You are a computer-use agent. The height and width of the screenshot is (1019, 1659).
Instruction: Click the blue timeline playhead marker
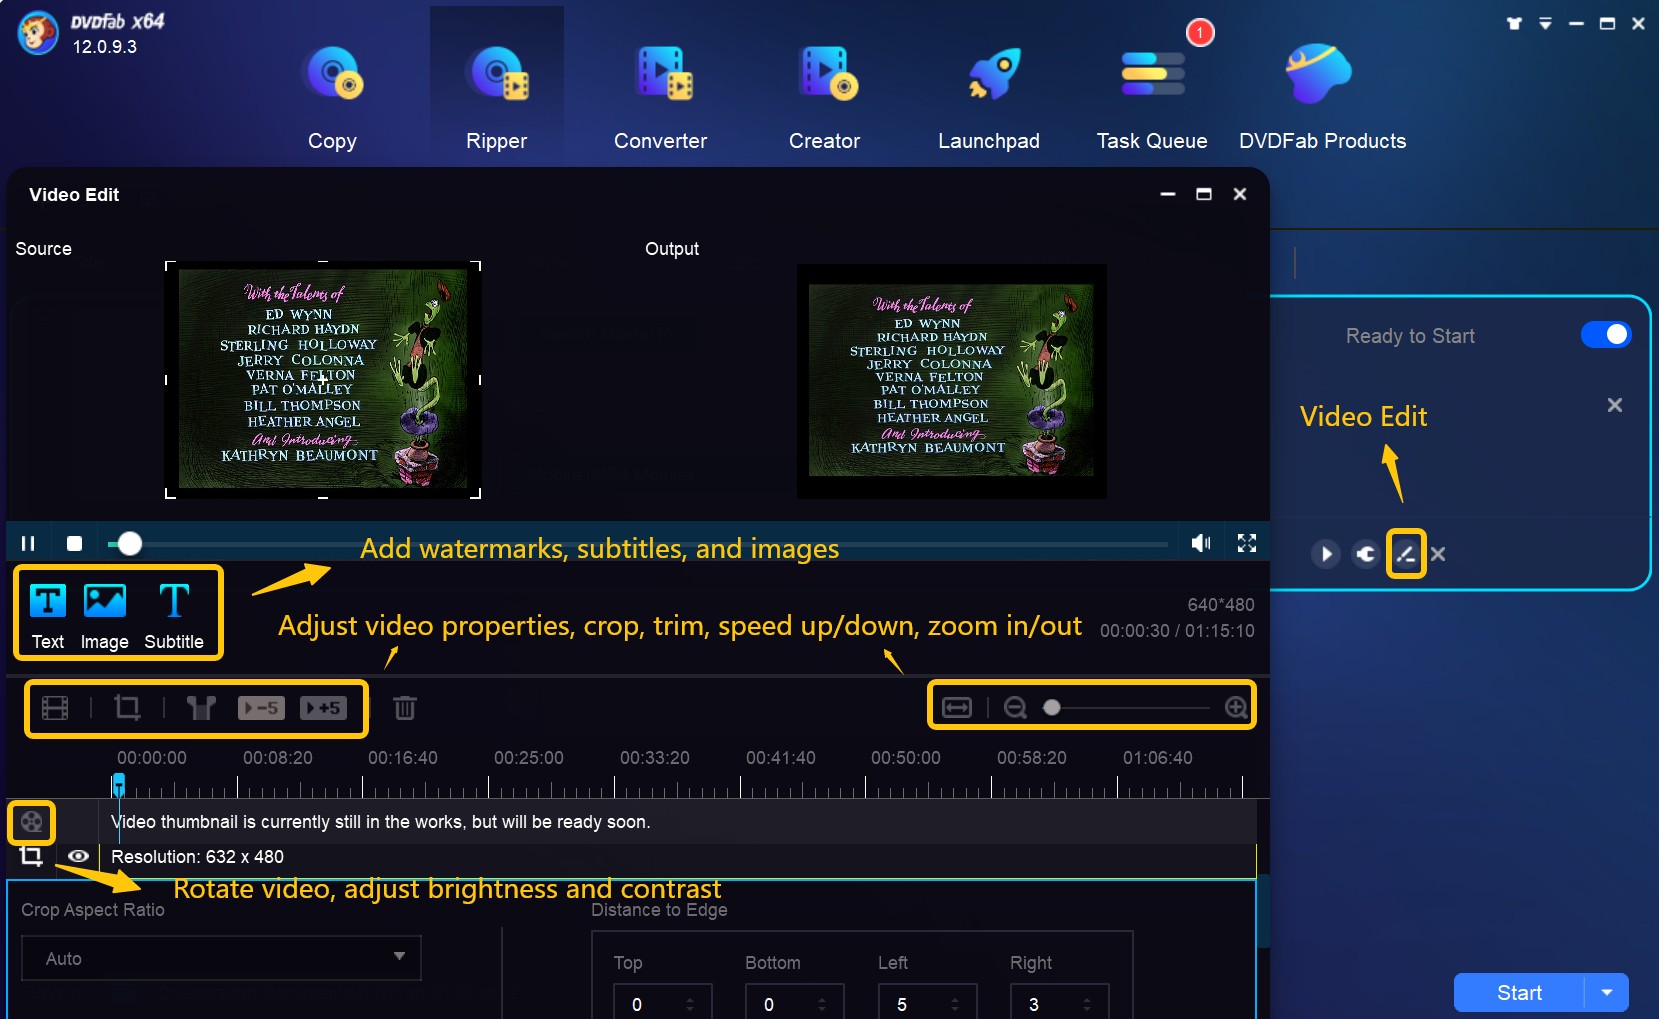click(x=119, y=784)
